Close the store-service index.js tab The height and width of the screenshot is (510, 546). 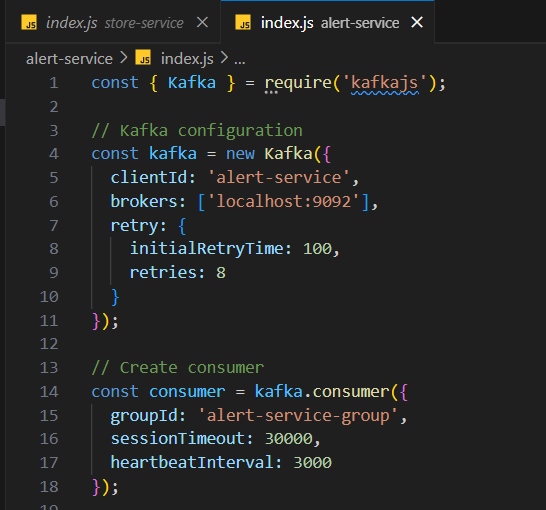point(202,23)
